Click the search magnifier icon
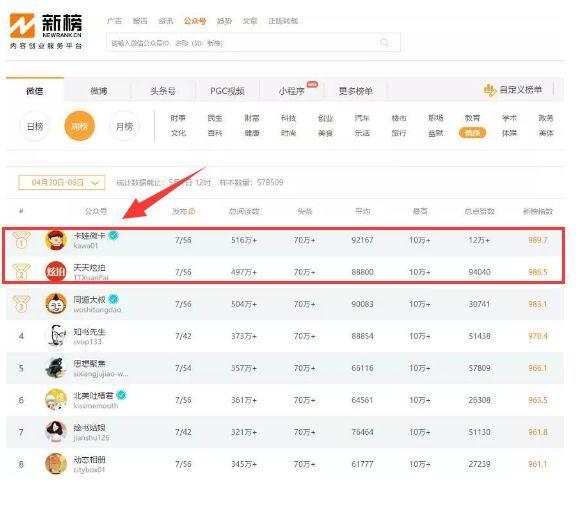 (x=384, y=42)
